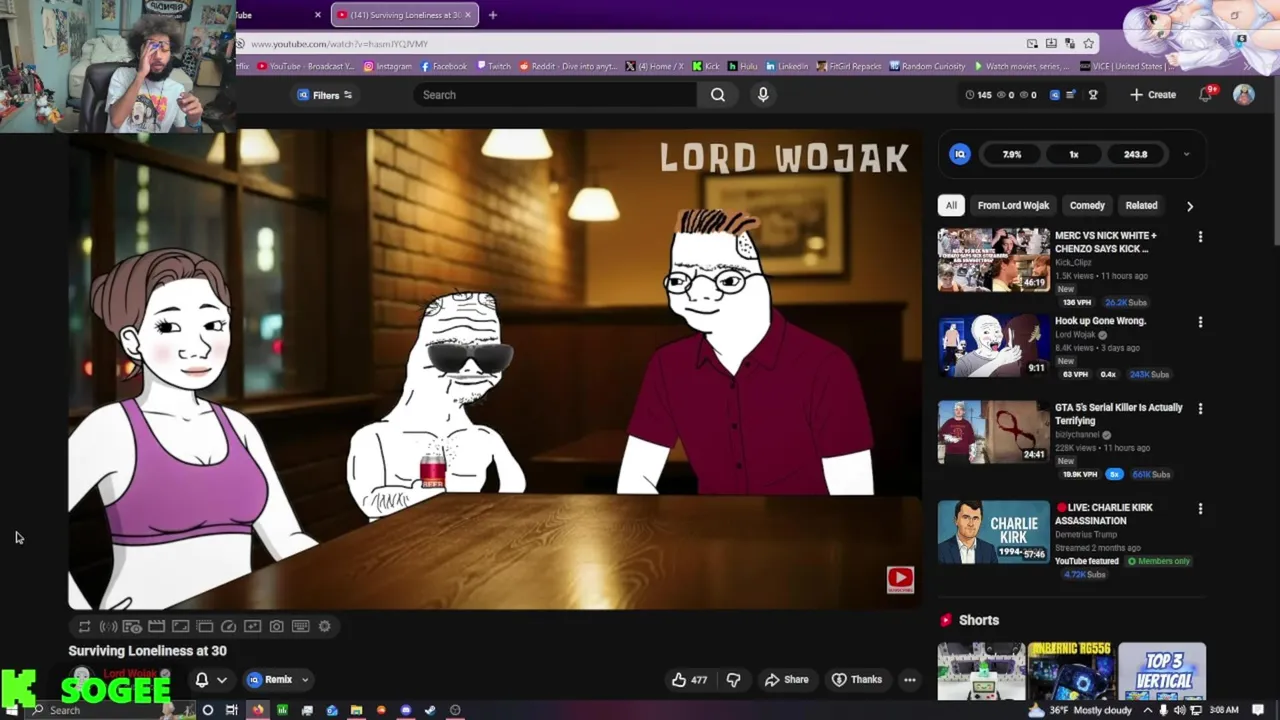Viewport: 1280px width, 720px height.
Task: Open Charlie Kirk live stream thumbnail
Action: coord(993,532)
